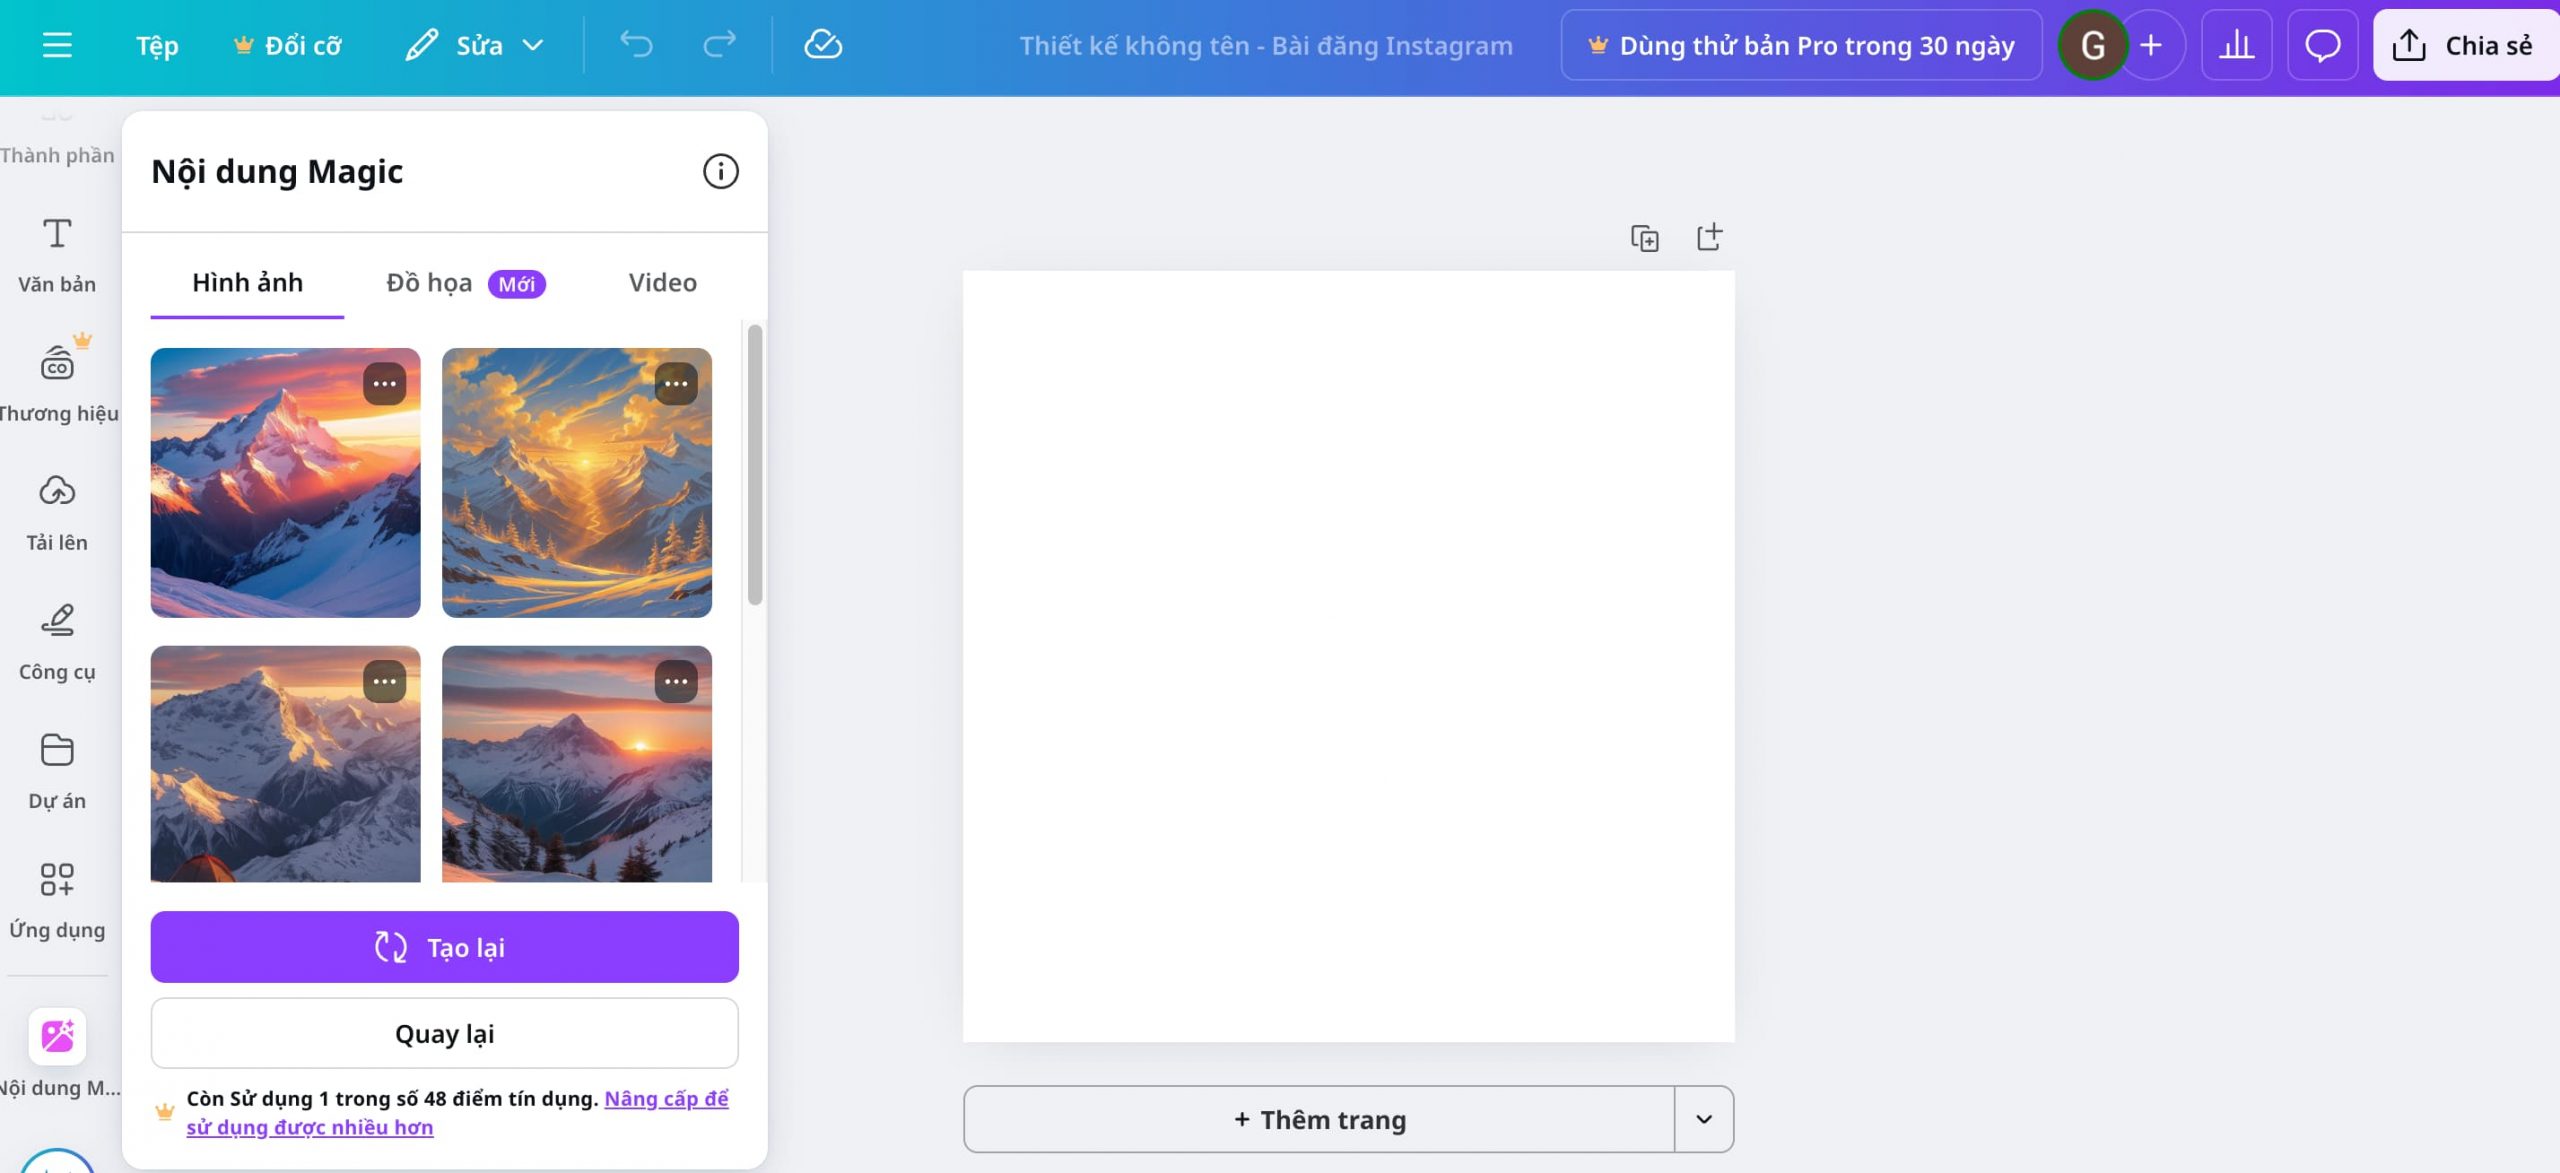Screen dimensions: 2560x1173
Task: Add collaborators with the plus icon
Action: [2151, 45]
